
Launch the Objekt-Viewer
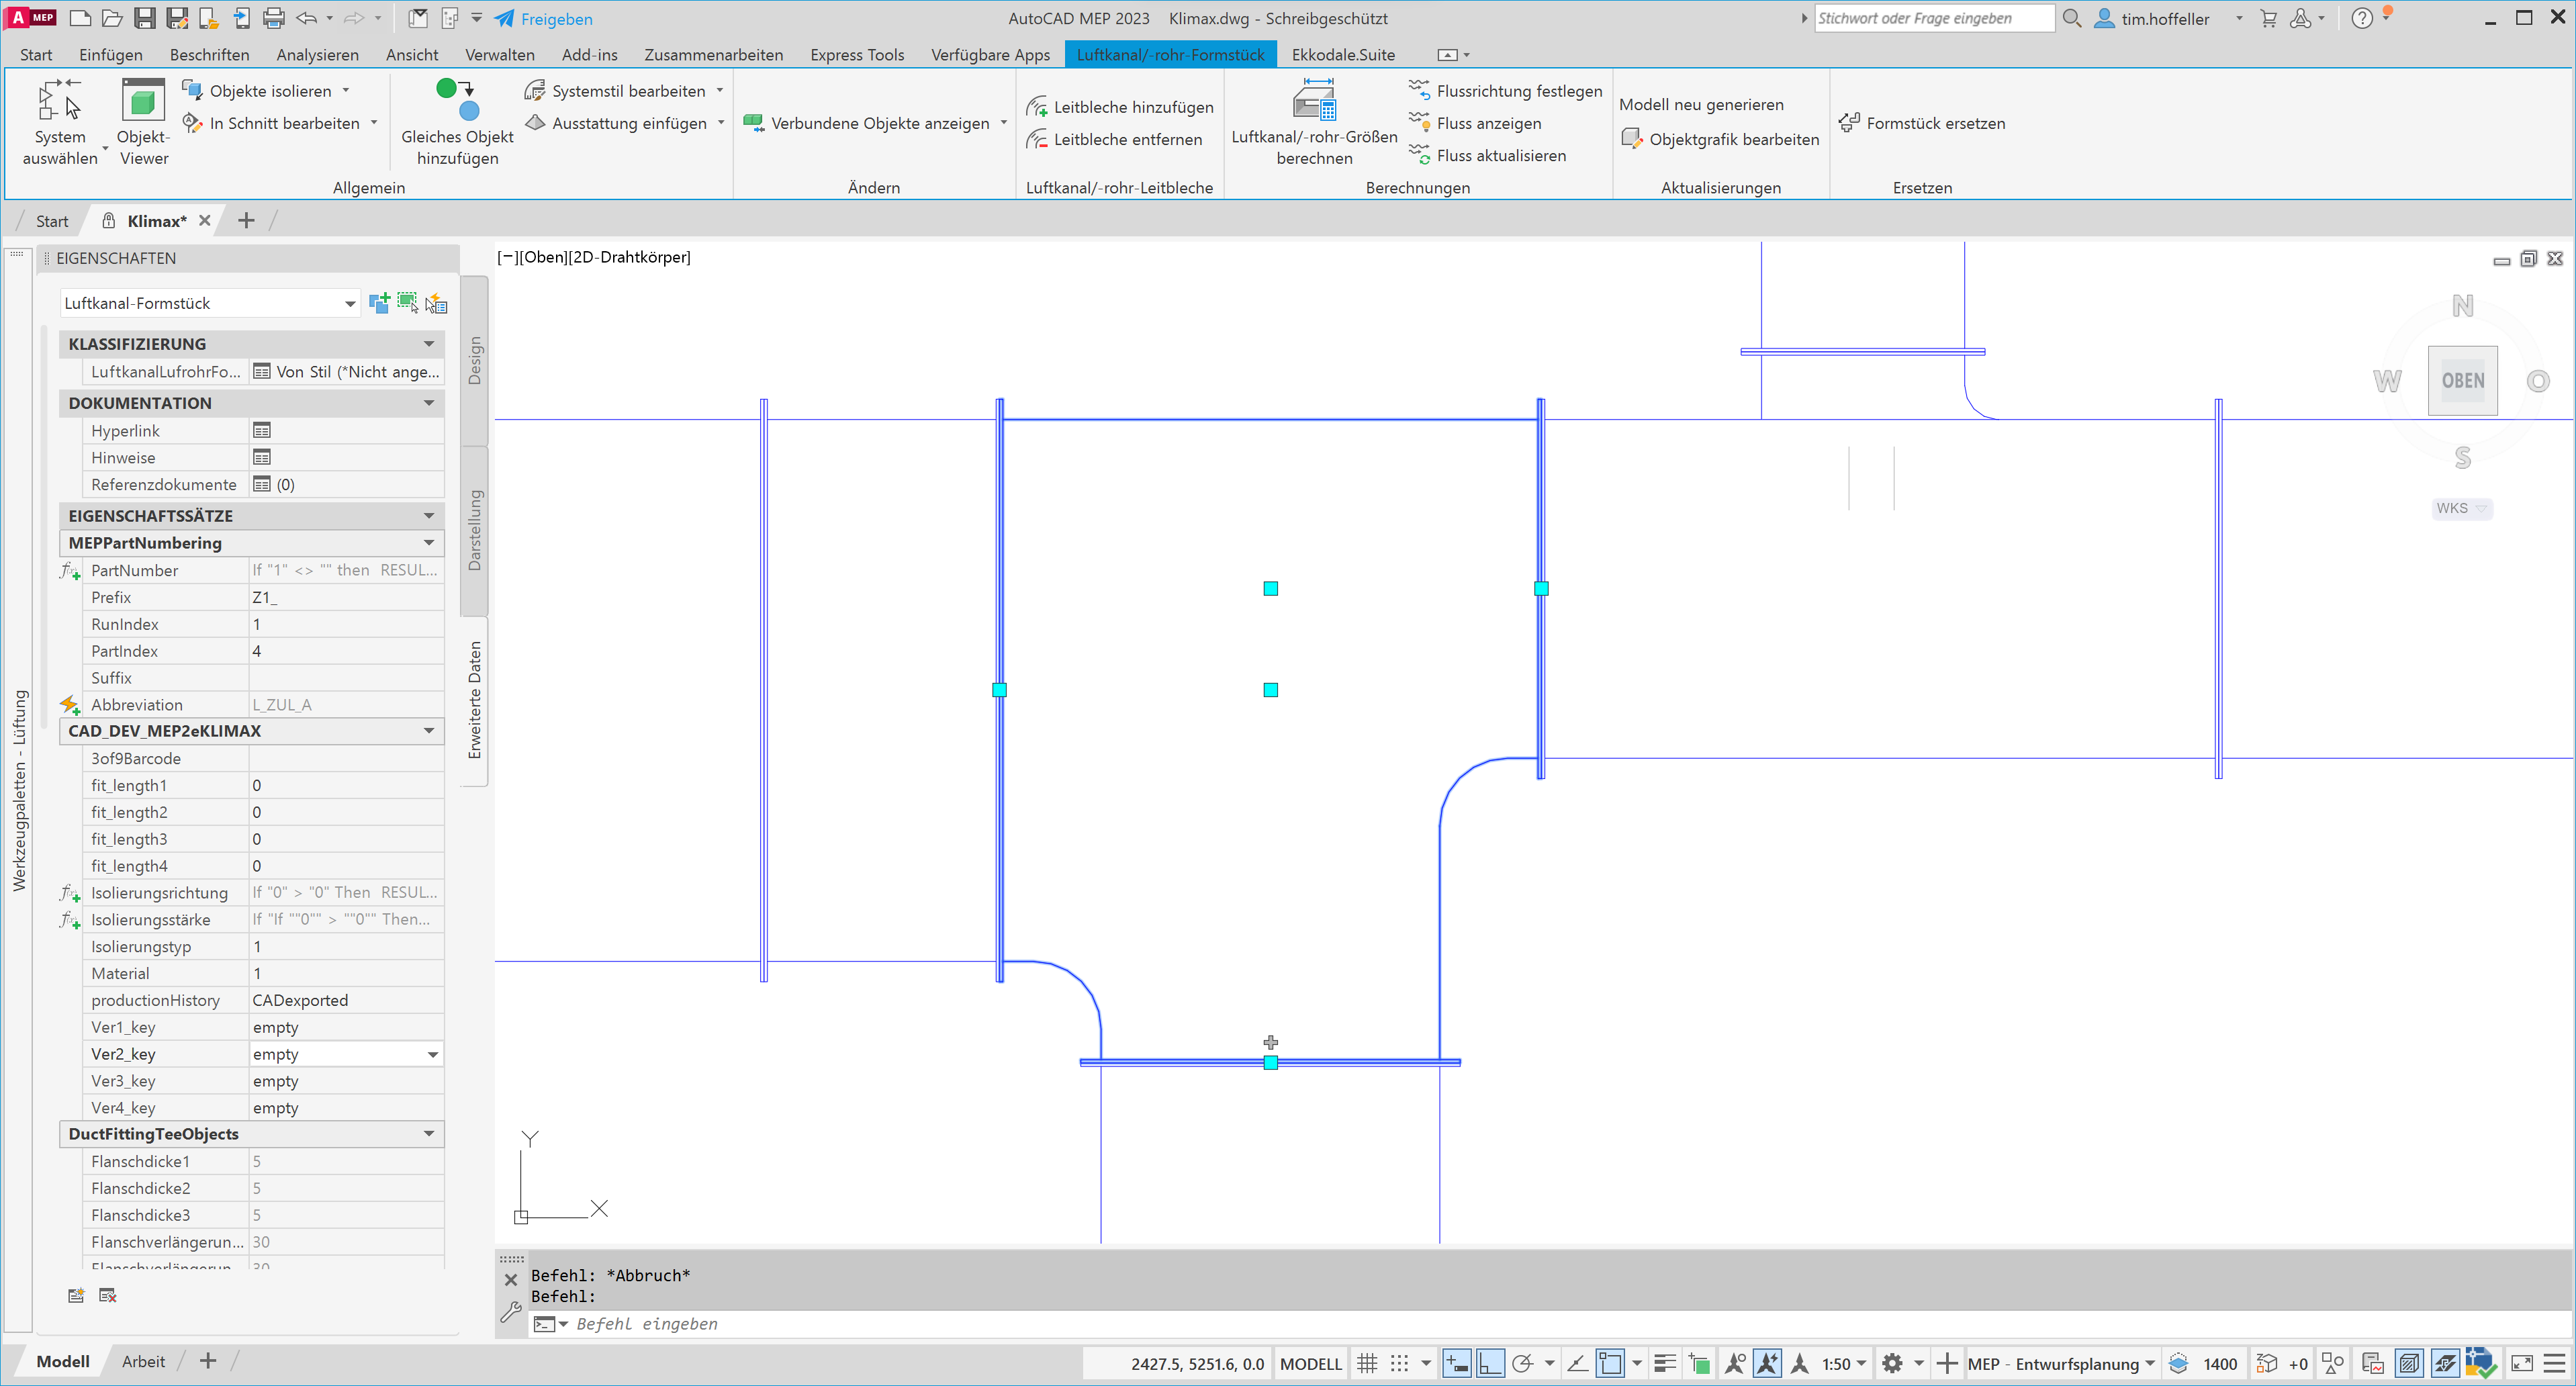(143, 122)
